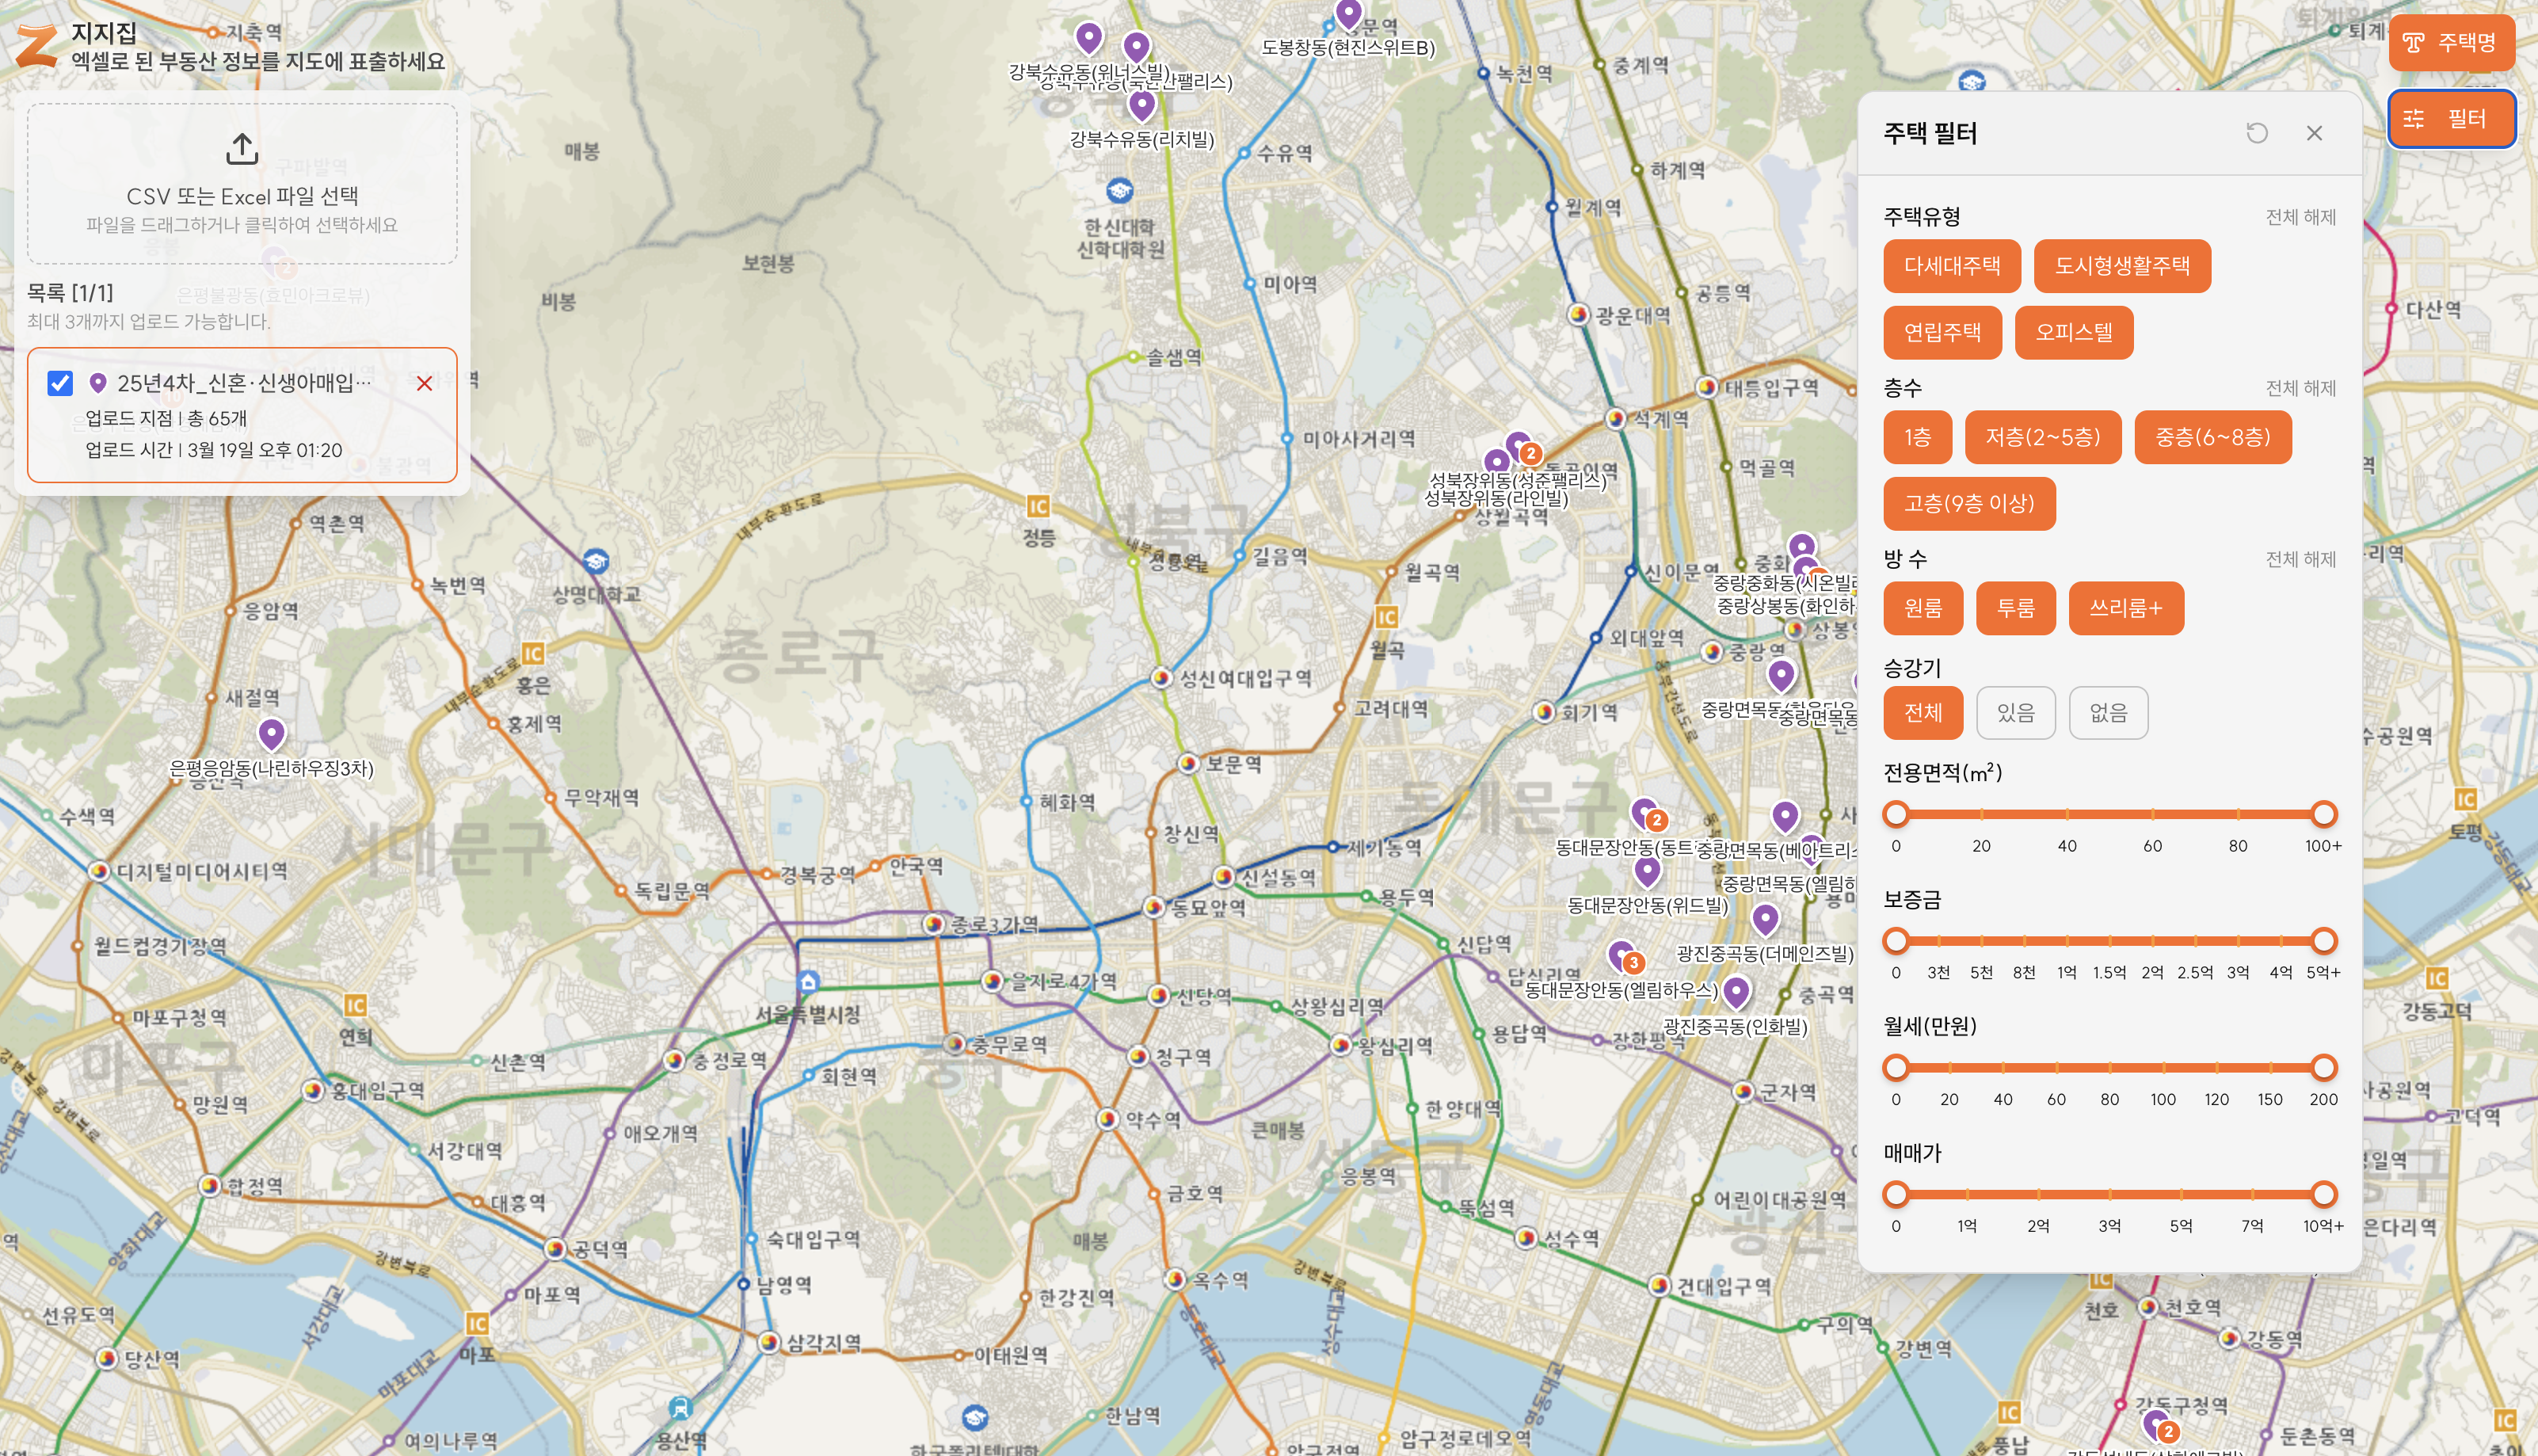
Task: Click the filter panel reset icon
Action: pos(2256,133)
